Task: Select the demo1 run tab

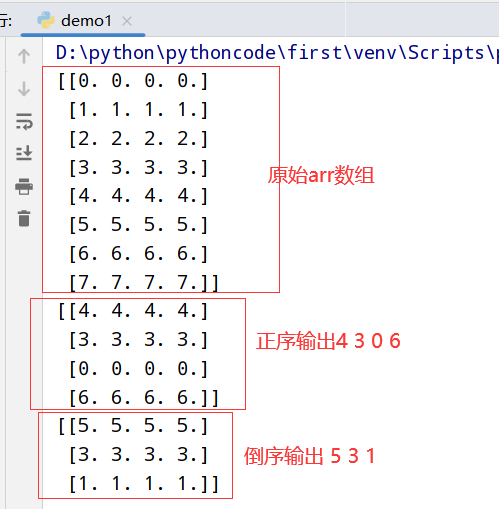Action: click(x=83, y=21)
